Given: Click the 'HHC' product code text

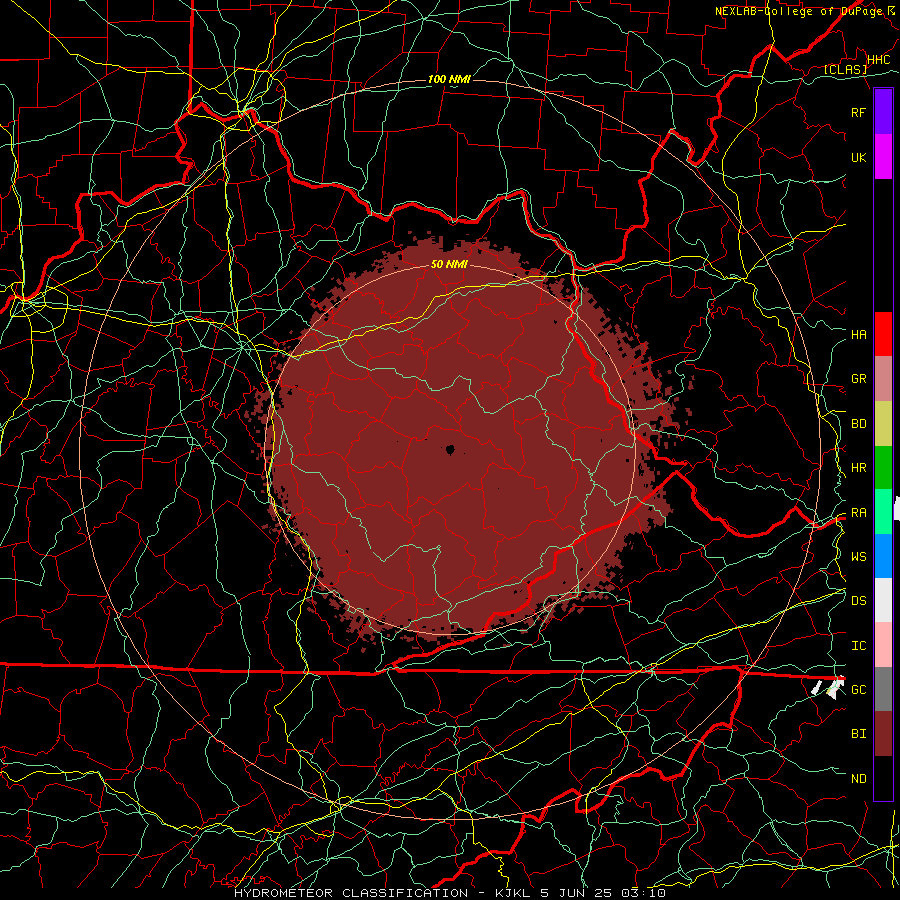Looking at the screenshot, I should 879,60.
